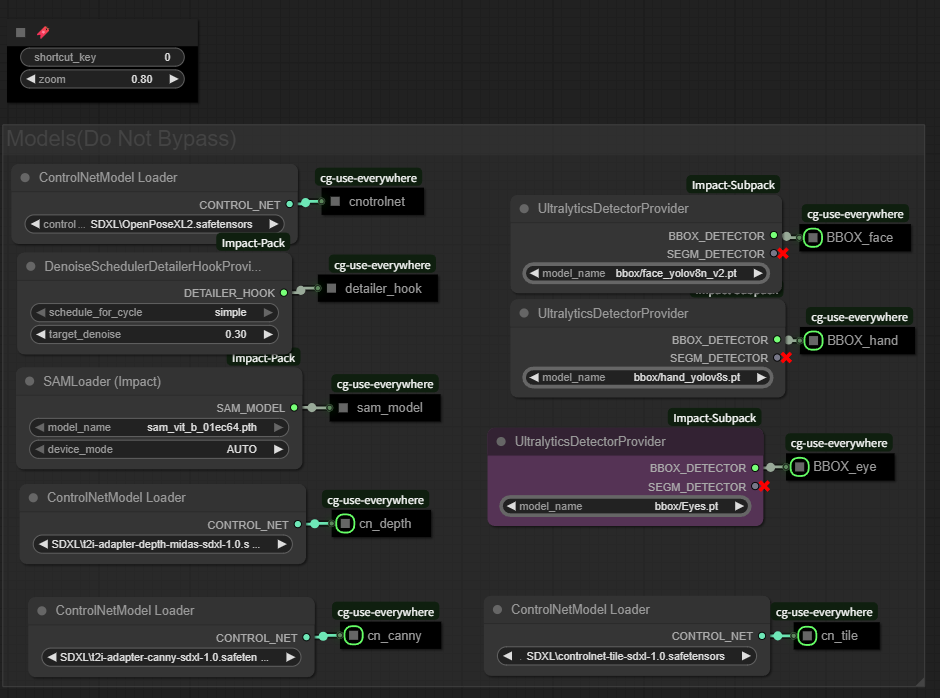
Task: Collapse the DenoiseSchedulerDetailerHookProvider node
Action: 31,266
